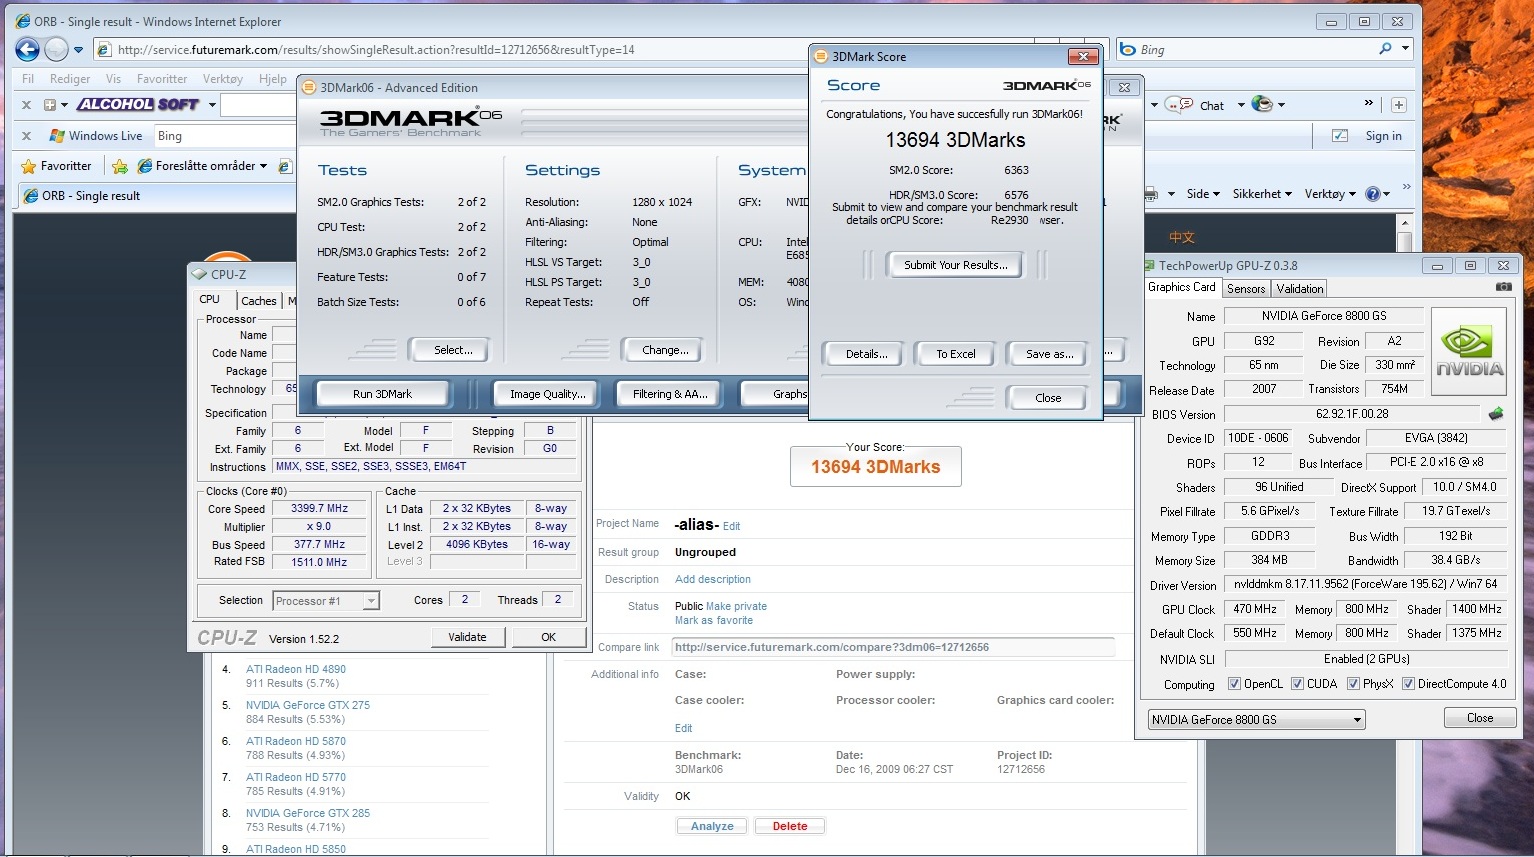Open the NVIDIA GeForce GTX 275 link
The width and height of the screenshot is (1534, 857).
pos(308,705)
